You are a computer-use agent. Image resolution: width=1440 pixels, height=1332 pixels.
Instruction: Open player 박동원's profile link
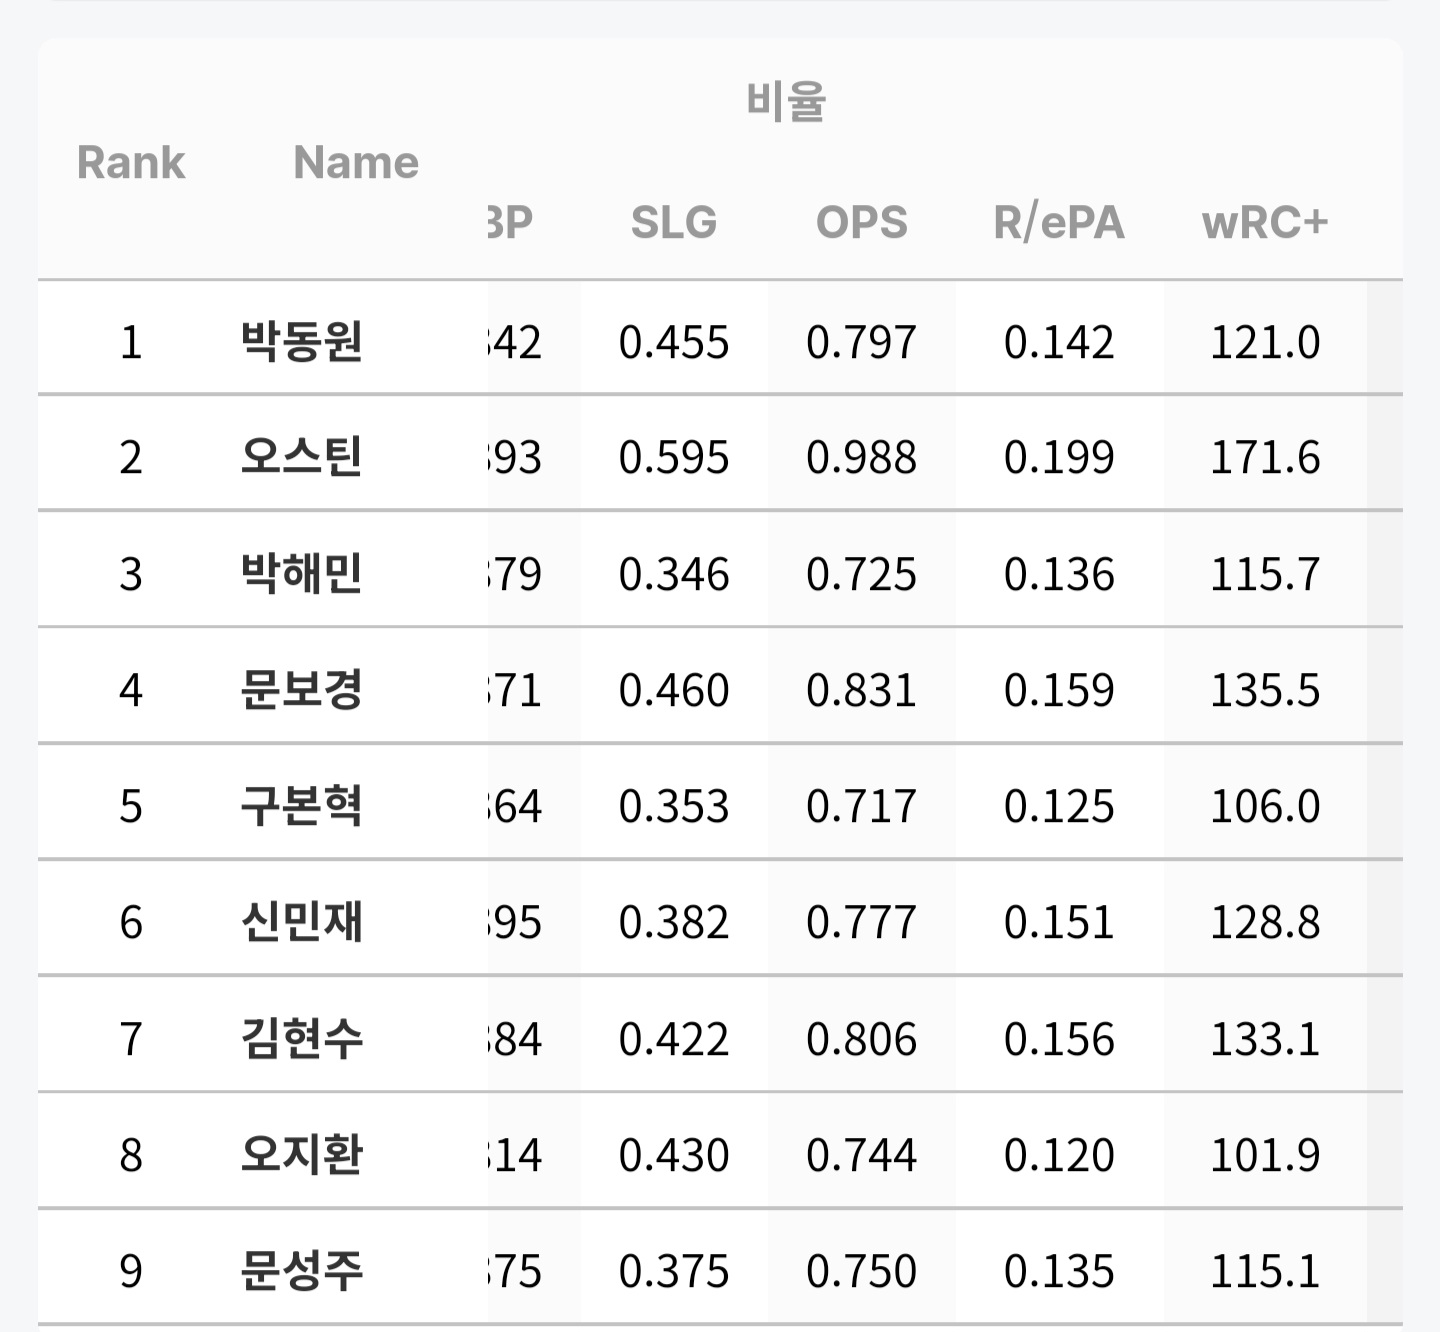[301, 342]
